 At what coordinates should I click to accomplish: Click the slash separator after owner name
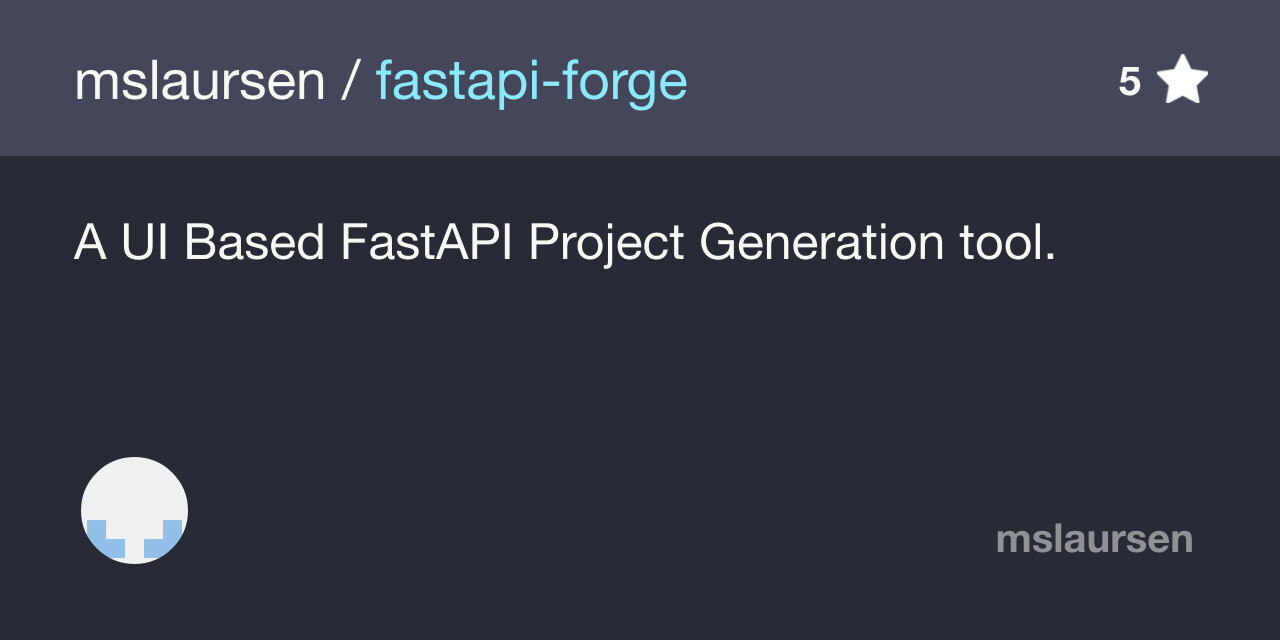click(x=350, y=82)
